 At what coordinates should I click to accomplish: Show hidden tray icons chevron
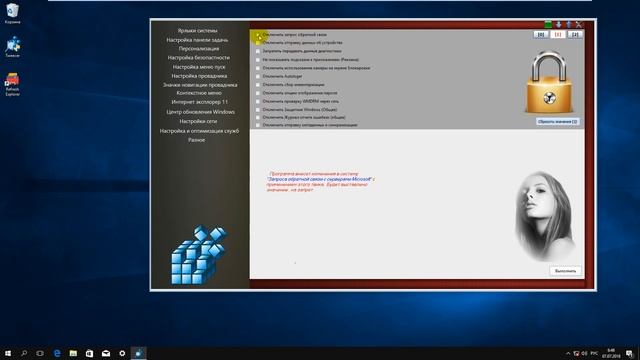pos(568,353)
